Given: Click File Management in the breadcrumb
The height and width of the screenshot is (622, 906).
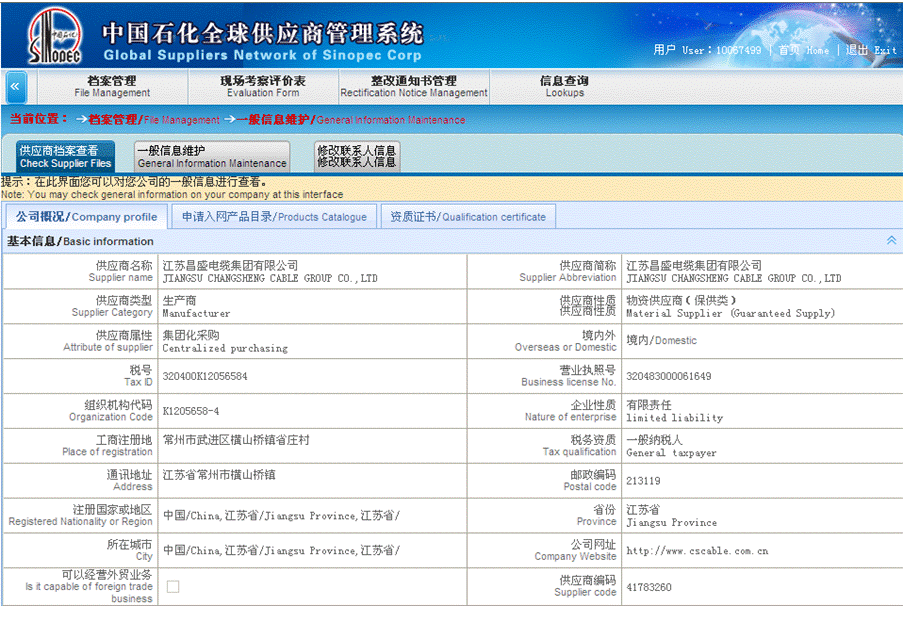Looking at the screenshot, I should [x=154, y=120].
